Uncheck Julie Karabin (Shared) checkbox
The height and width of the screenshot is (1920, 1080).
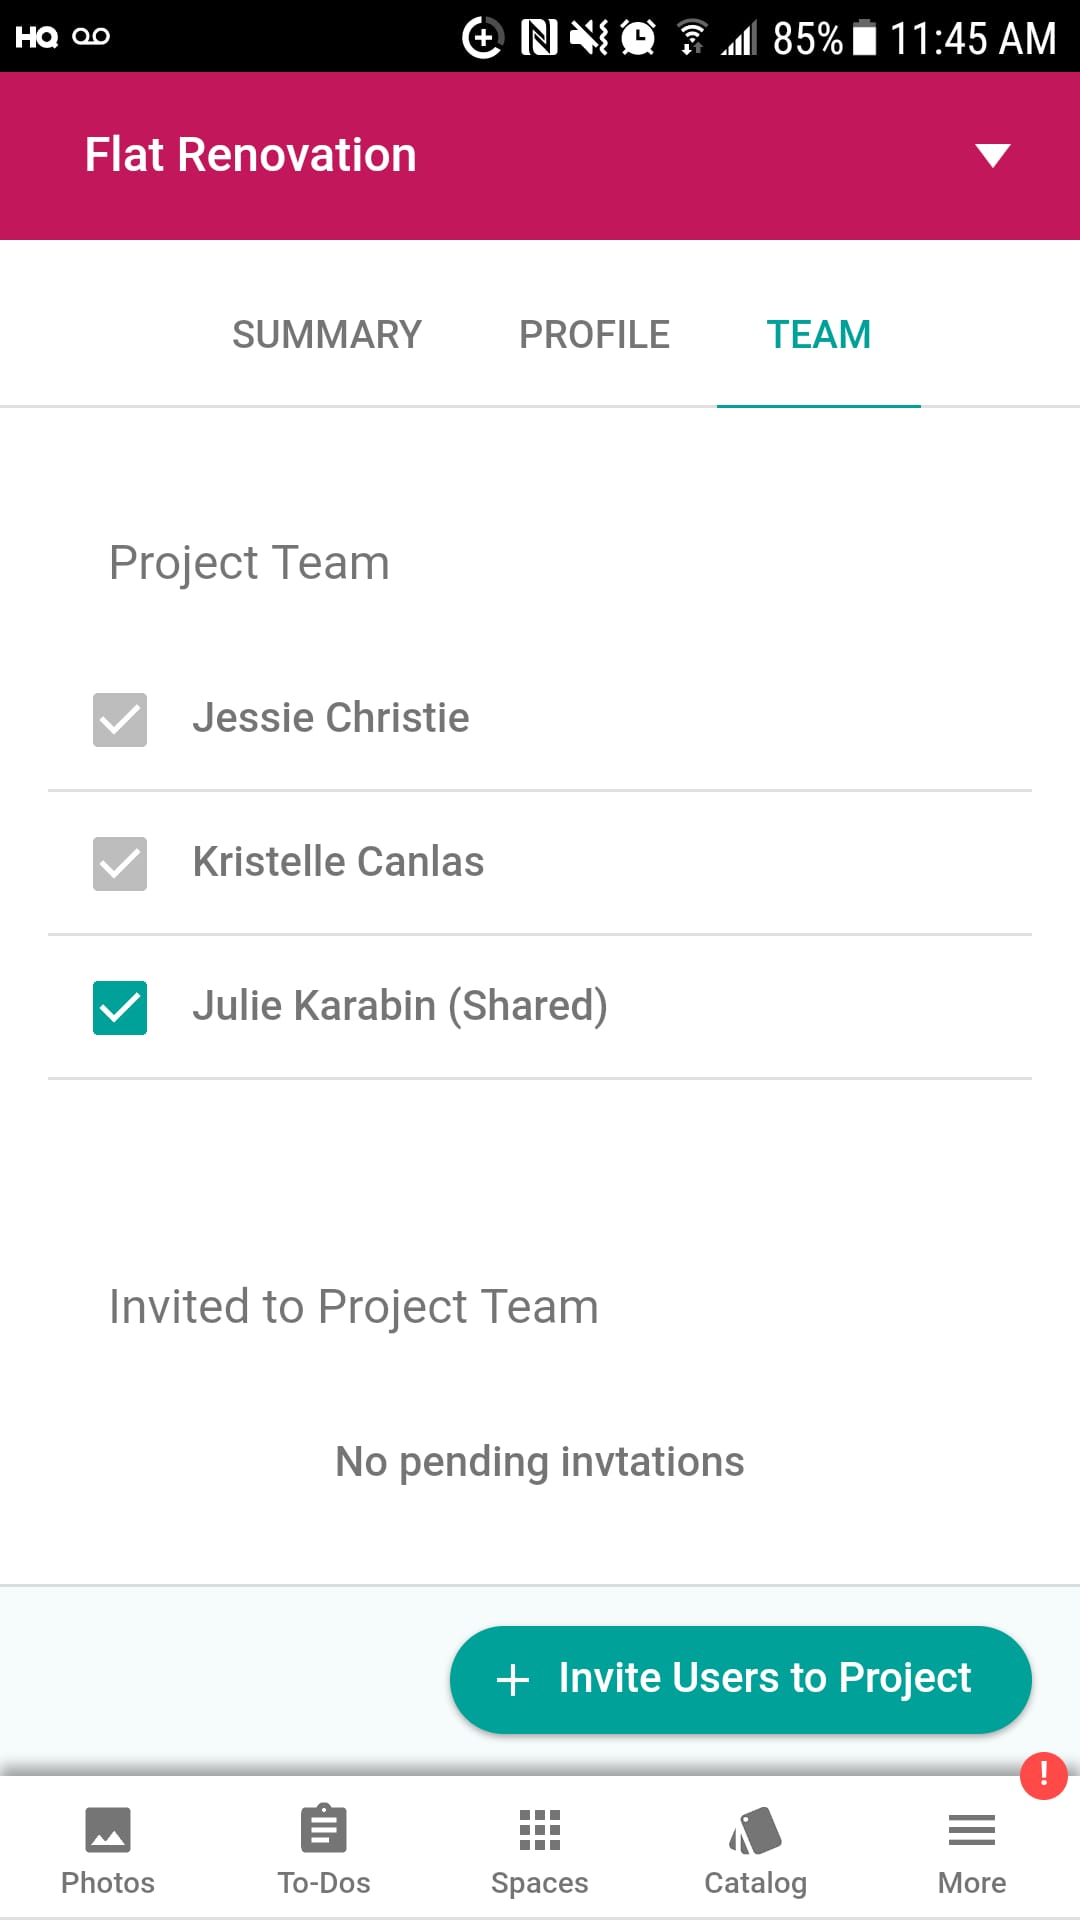click(x=120, y=1007)
